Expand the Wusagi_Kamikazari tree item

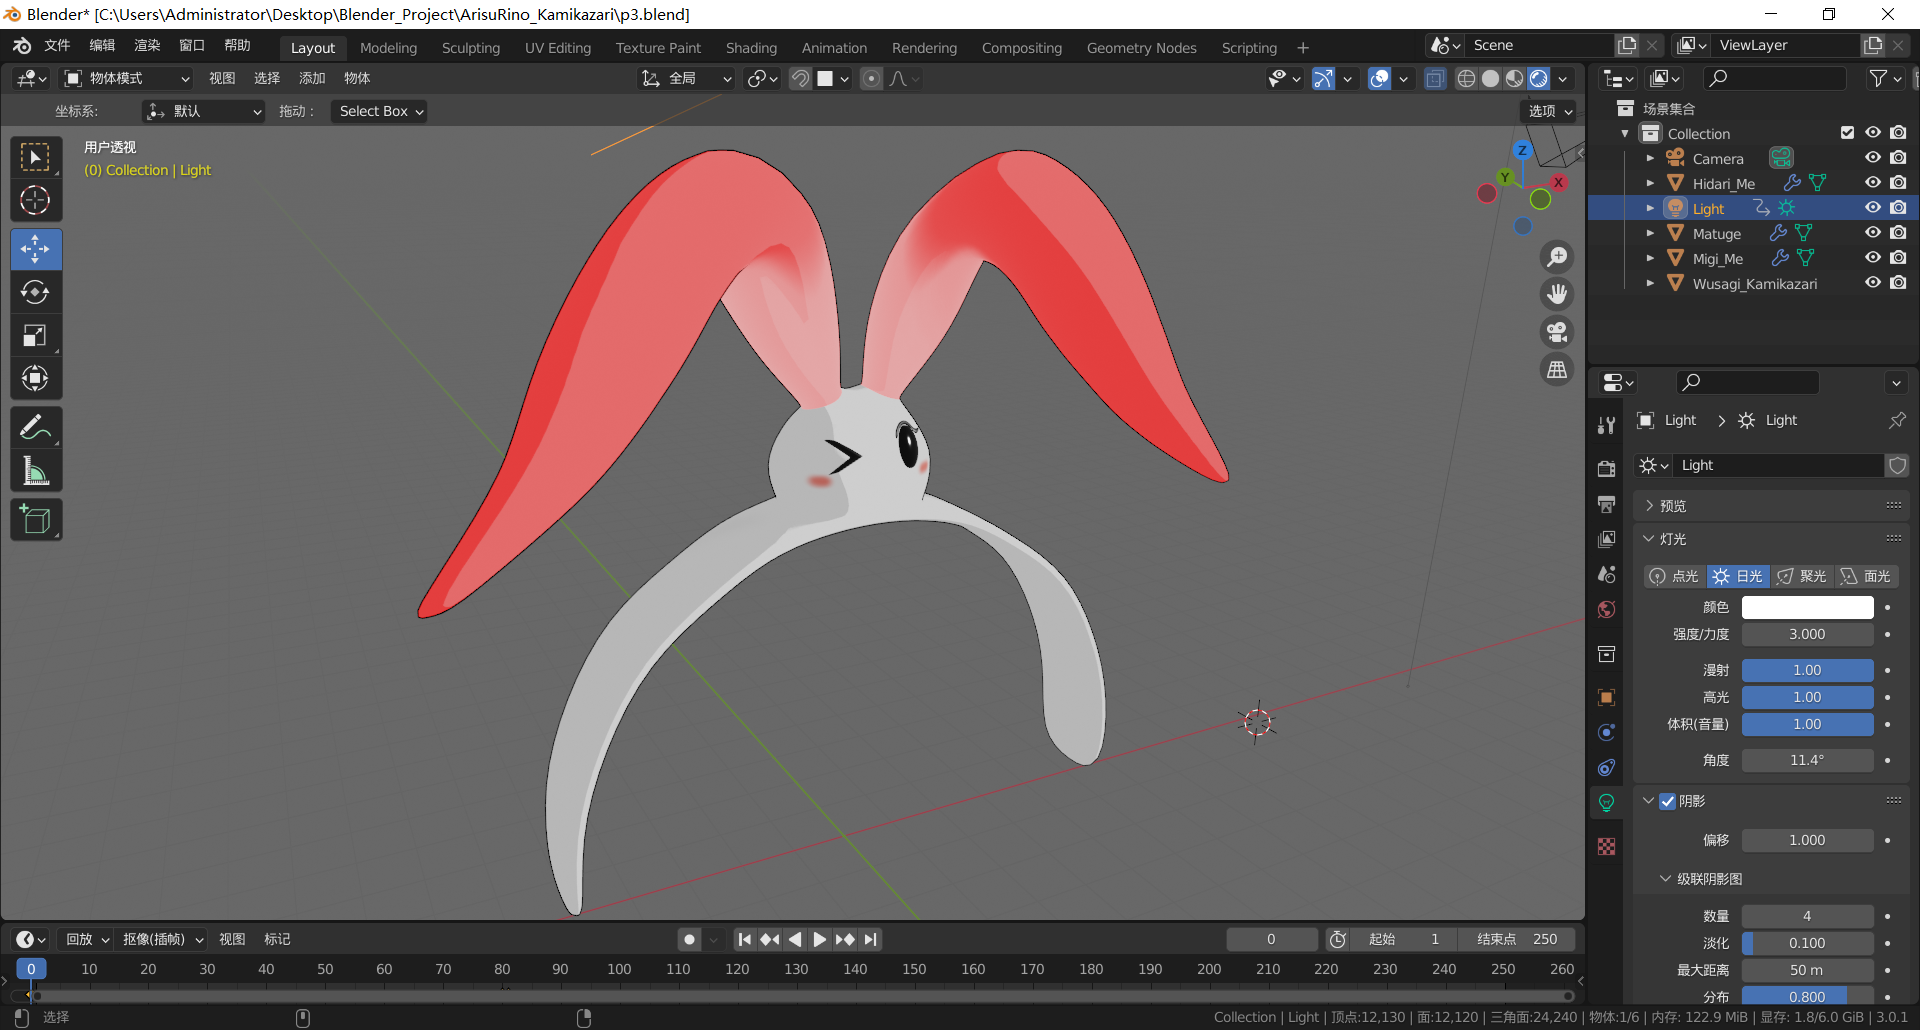point(1650,283)
